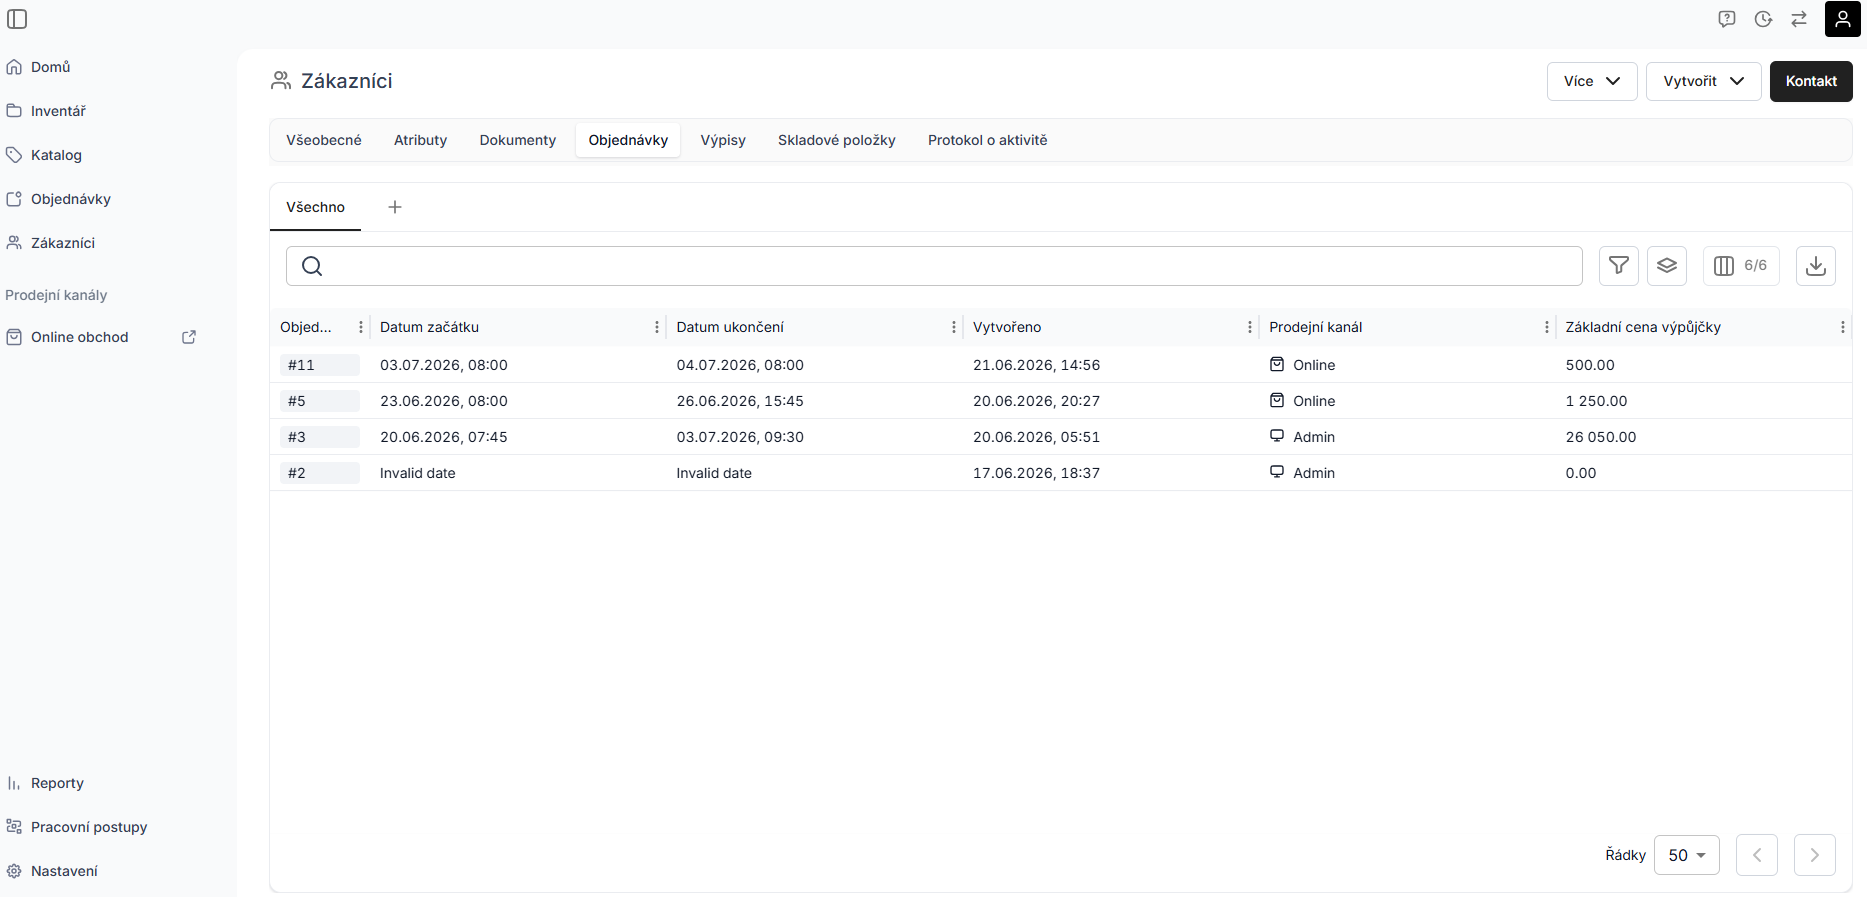Go to previous page arrow
1867x897 pixels.
point(1757,855)
